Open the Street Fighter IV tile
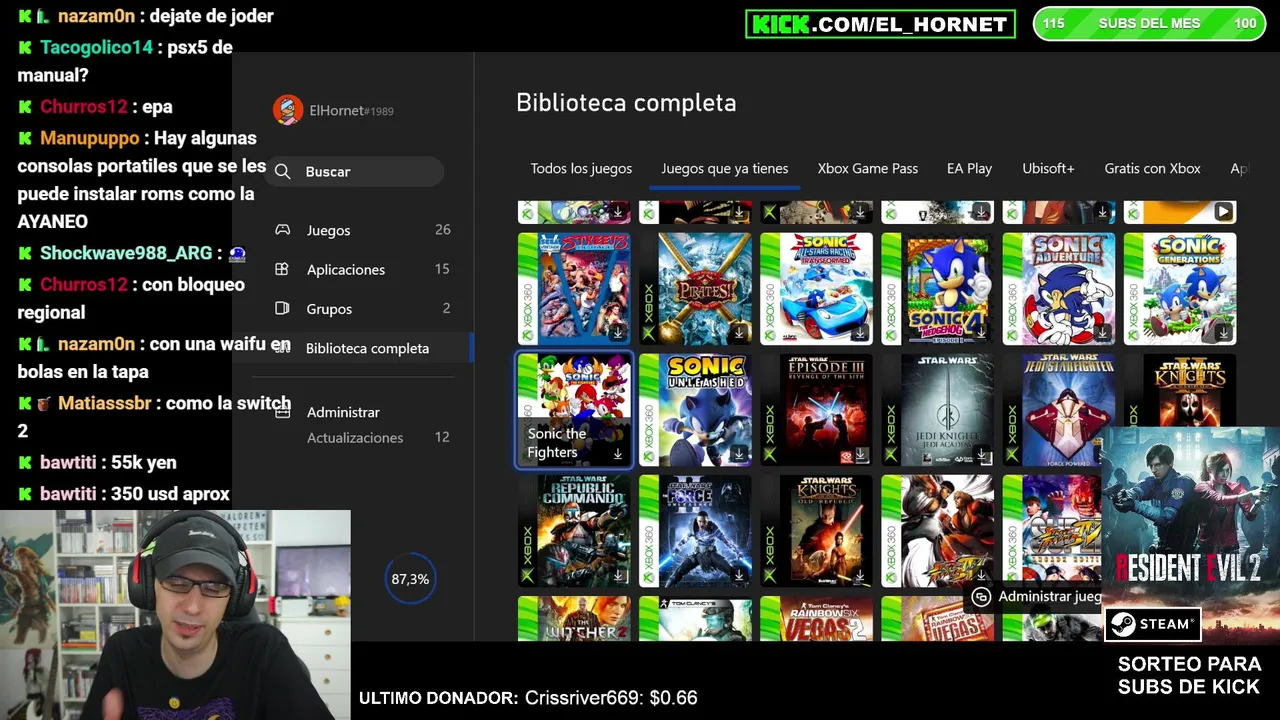The height and width of the screenshot is (720, 1280). (938, 531)
